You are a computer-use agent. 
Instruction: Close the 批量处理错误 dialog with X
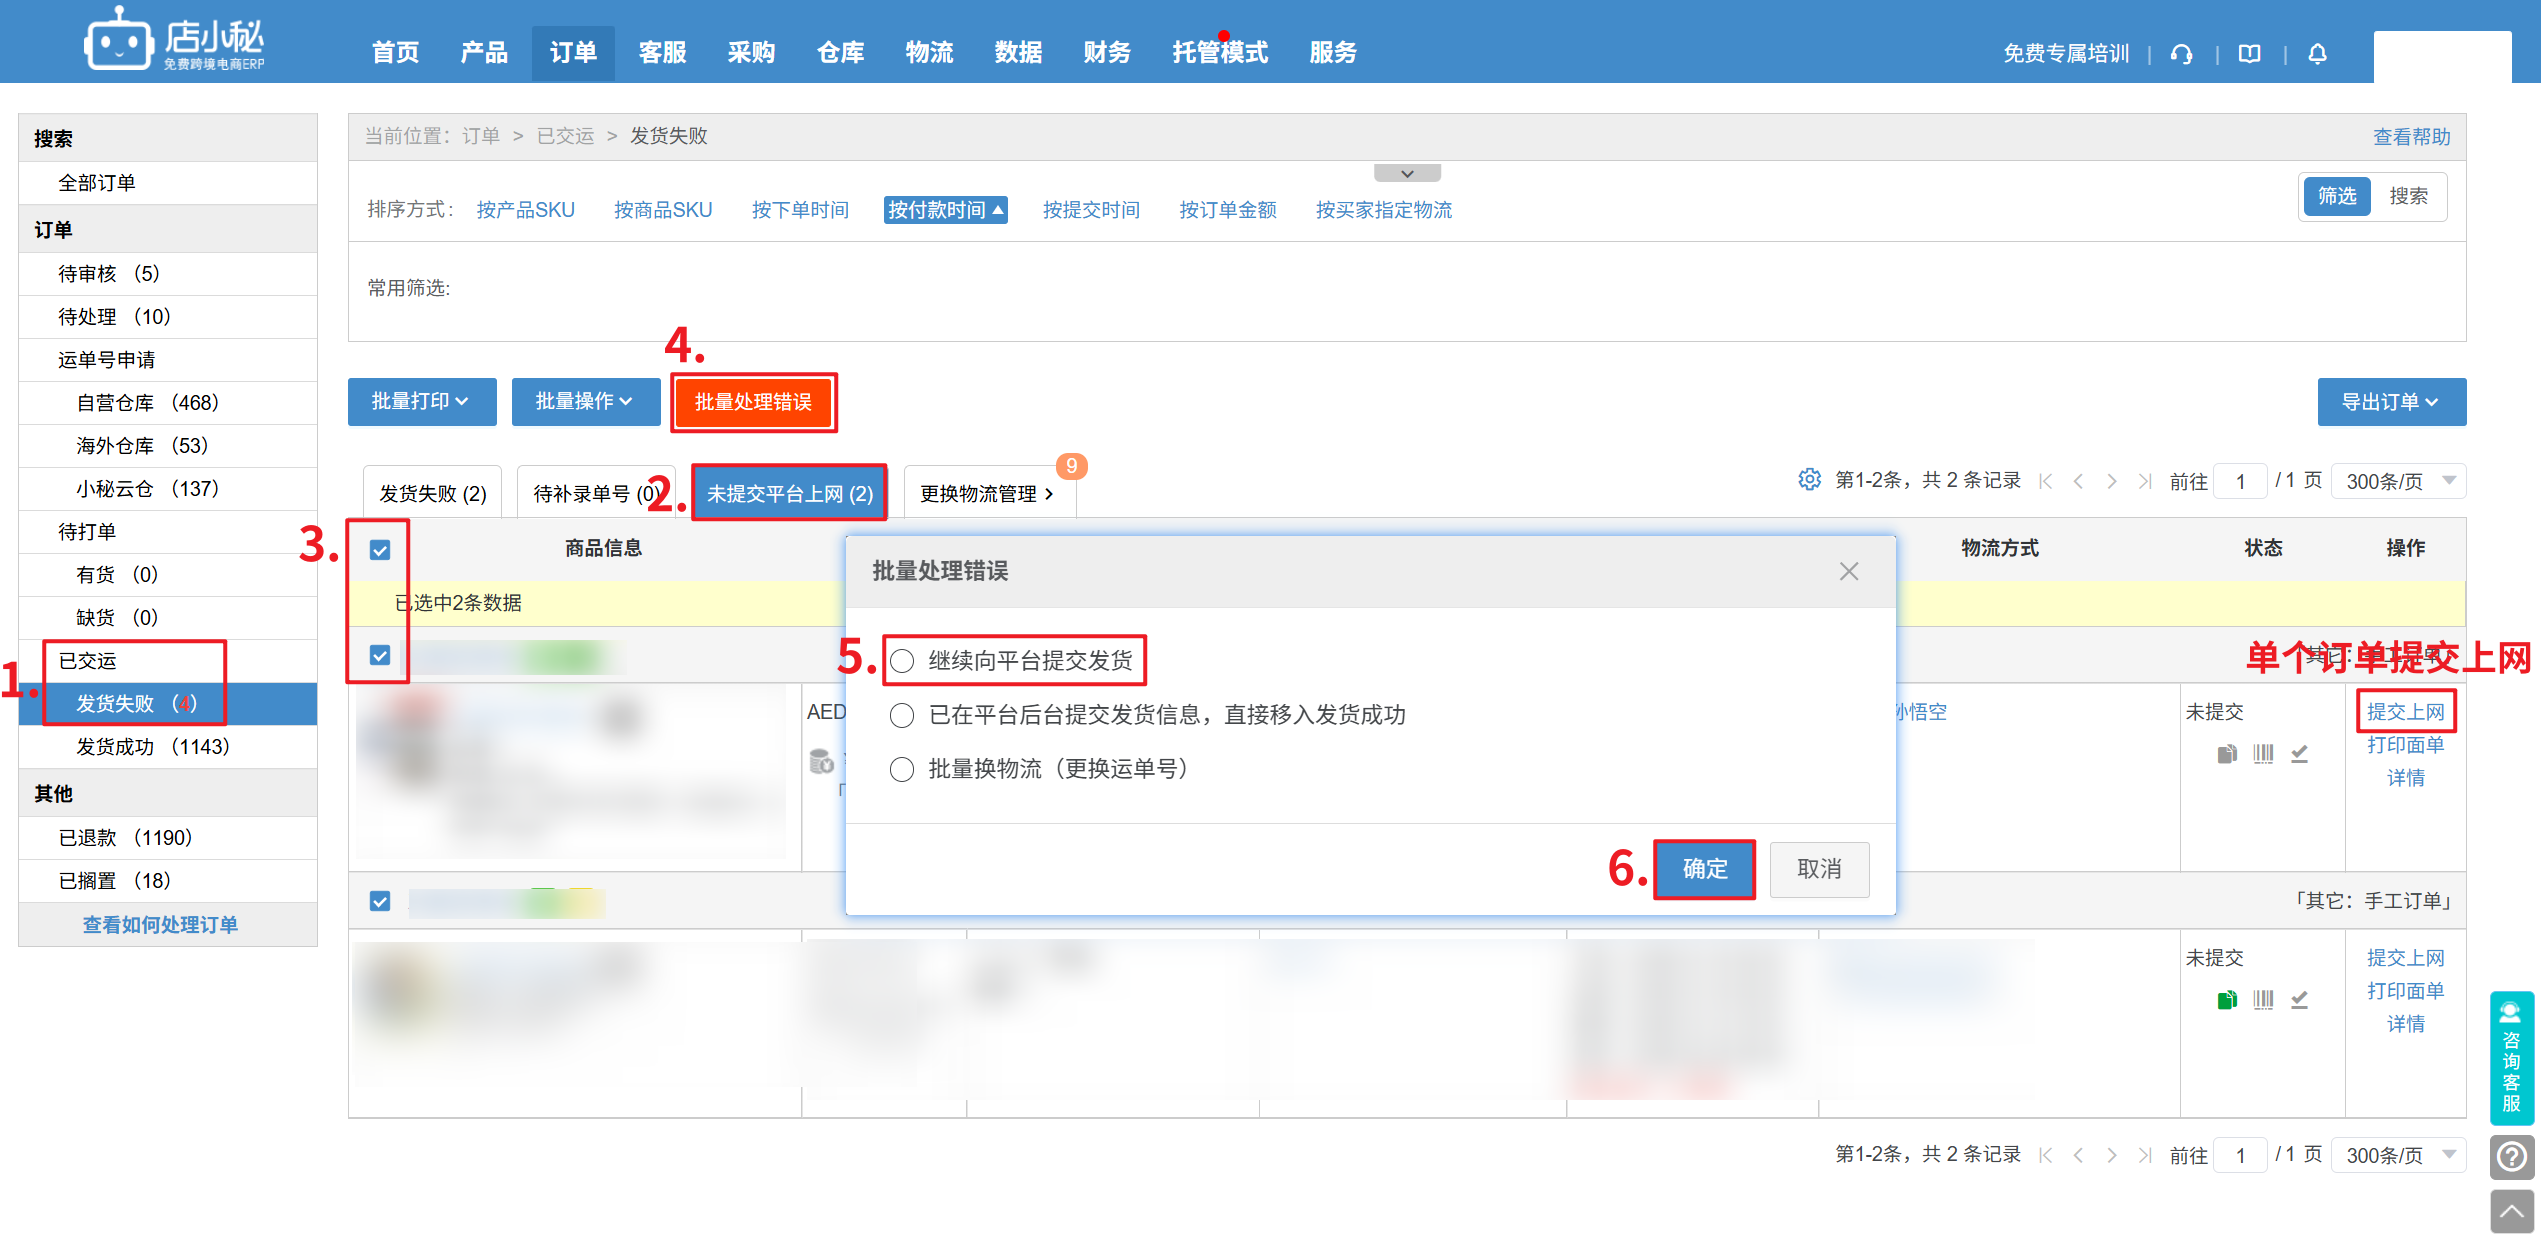pyautogui.click(x=1848, y=571)
